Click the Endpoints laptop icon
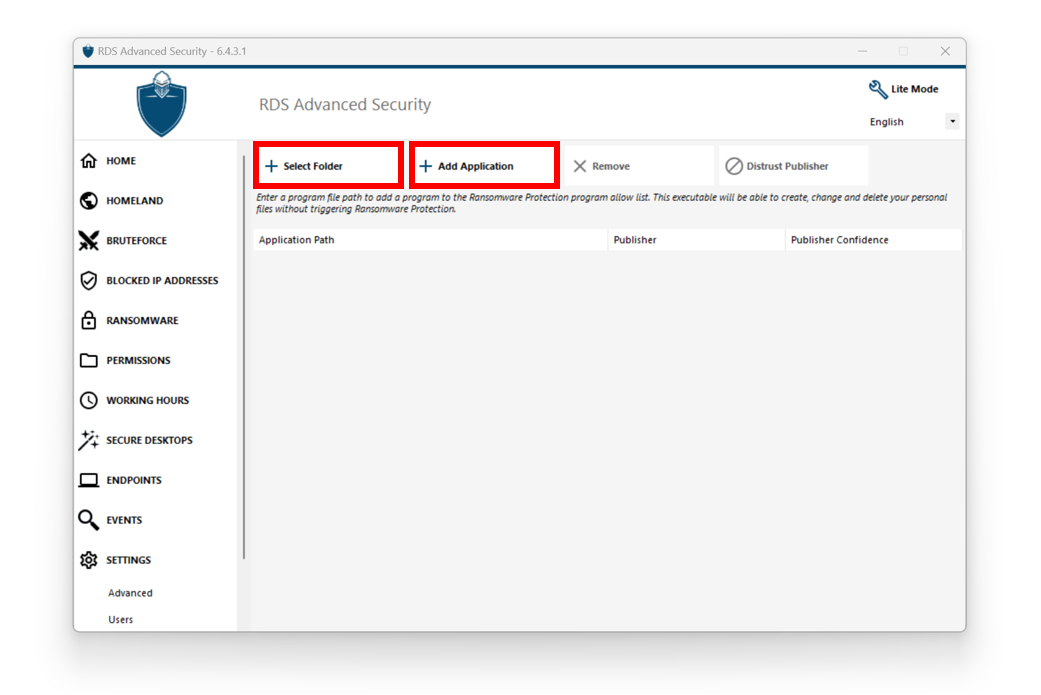 (x=88, y=480)
